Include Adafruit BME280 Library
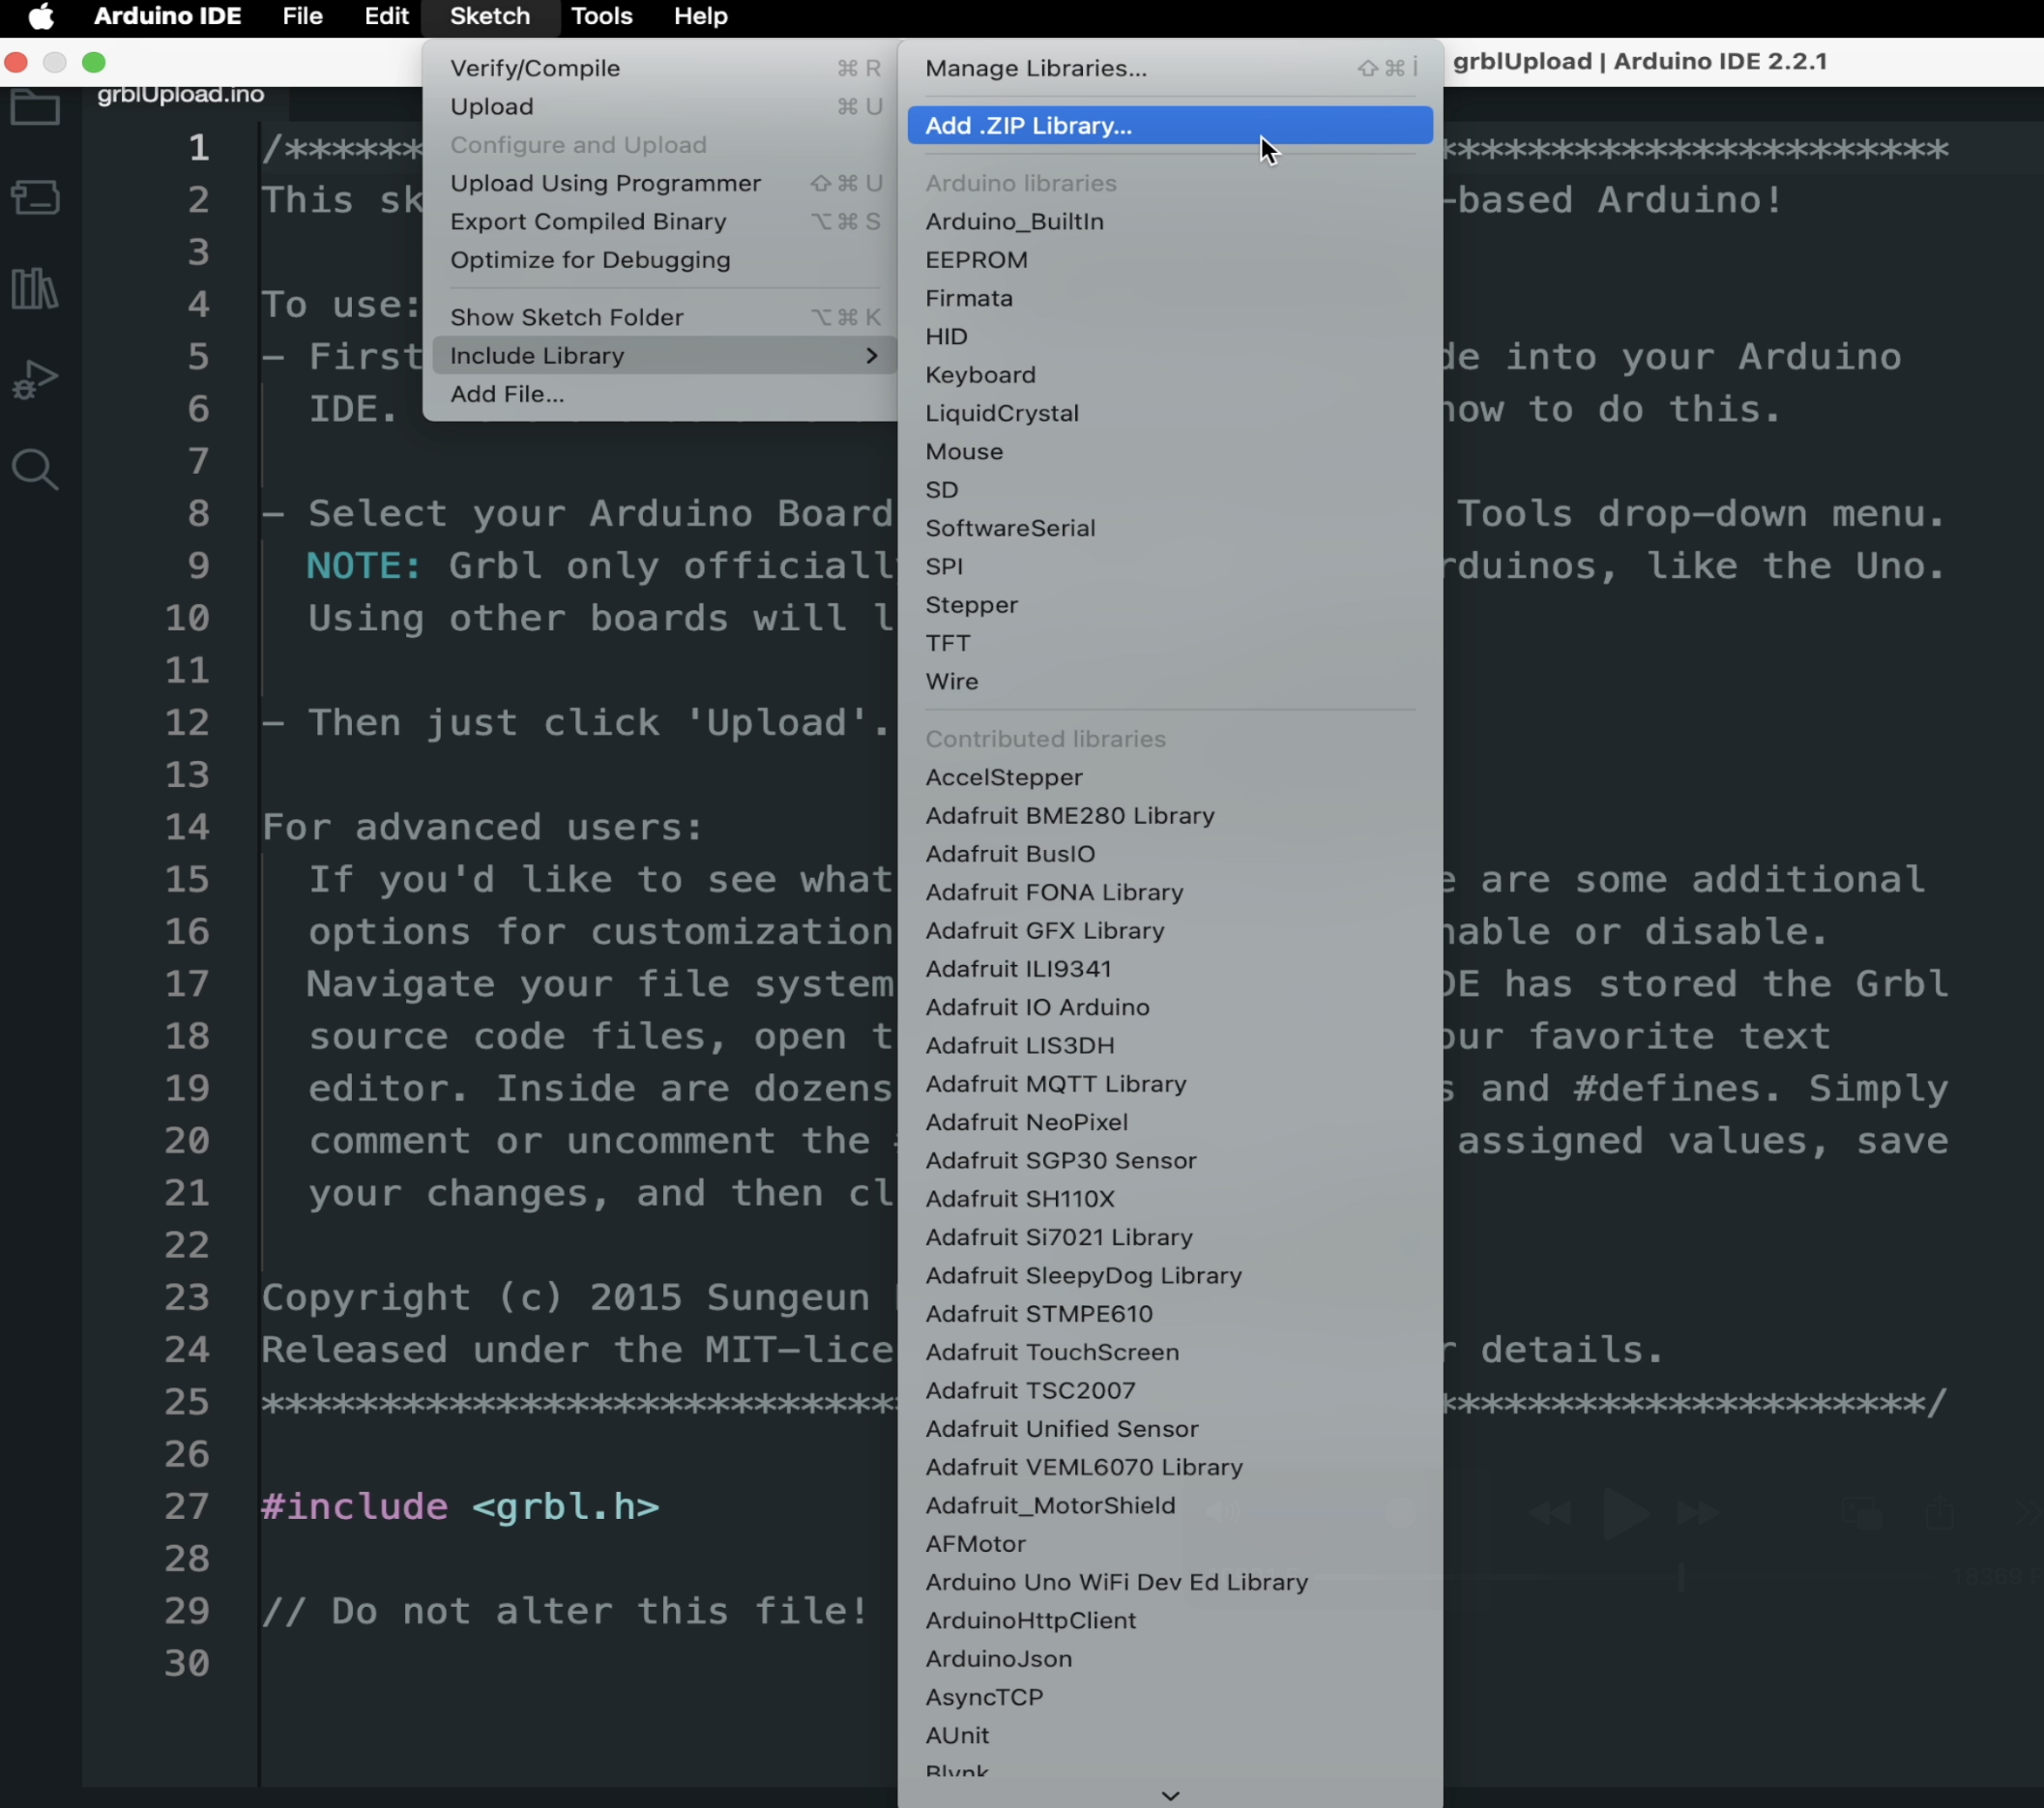 point(1170,815)
